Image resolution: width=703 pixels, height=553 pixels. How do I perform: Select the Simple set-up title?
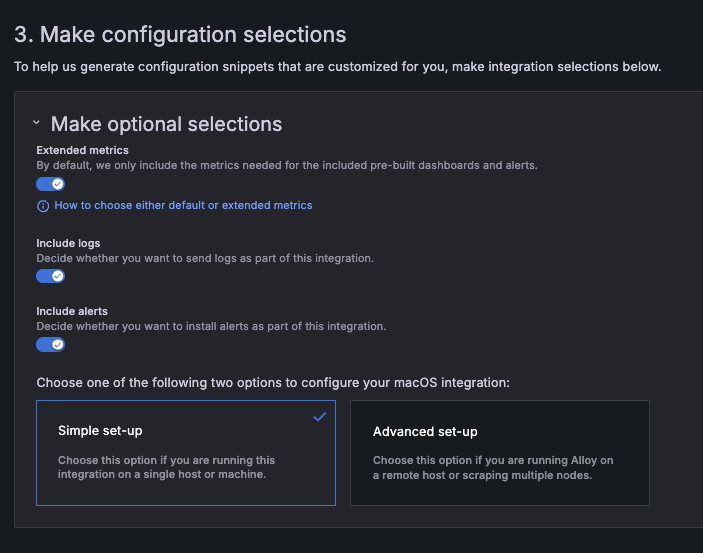pyautogui.click(x=100, y=431)
